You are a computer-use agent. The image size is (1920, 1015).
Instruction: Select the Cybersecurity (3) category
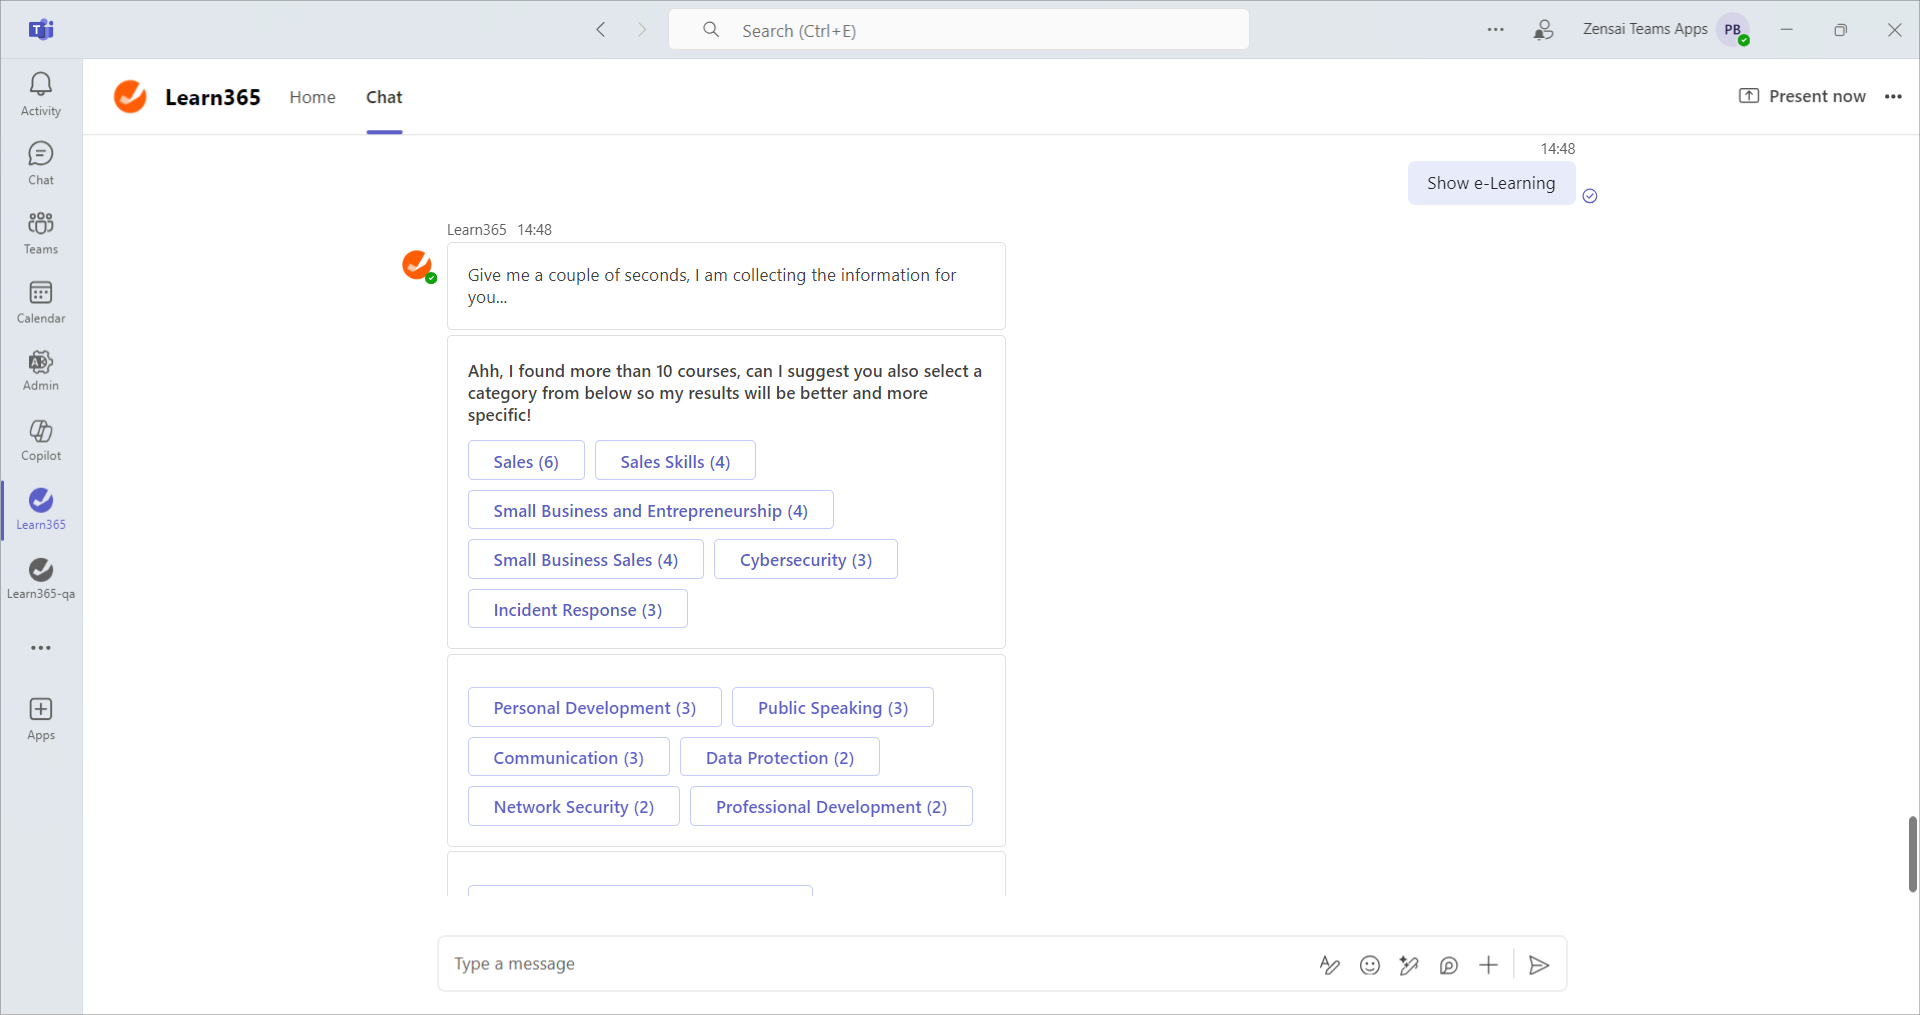805,560
